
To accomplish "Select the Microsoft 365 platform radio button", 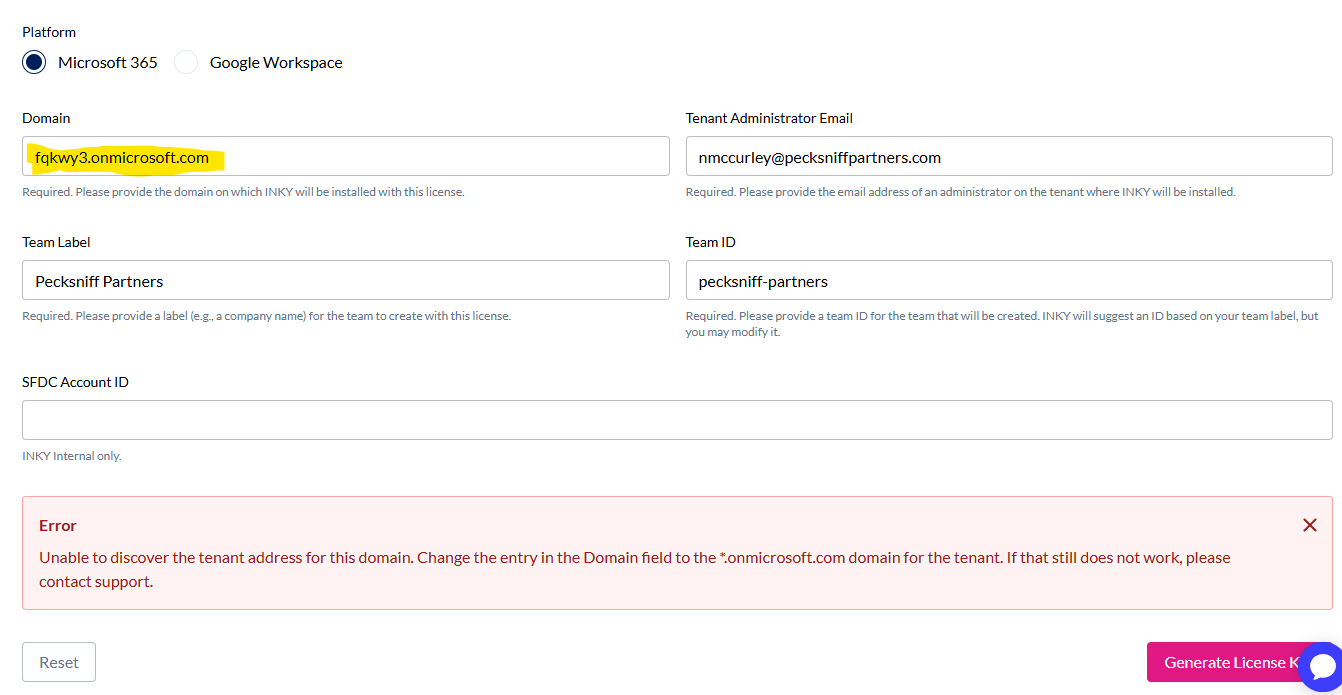I will [x=34, y=62].
